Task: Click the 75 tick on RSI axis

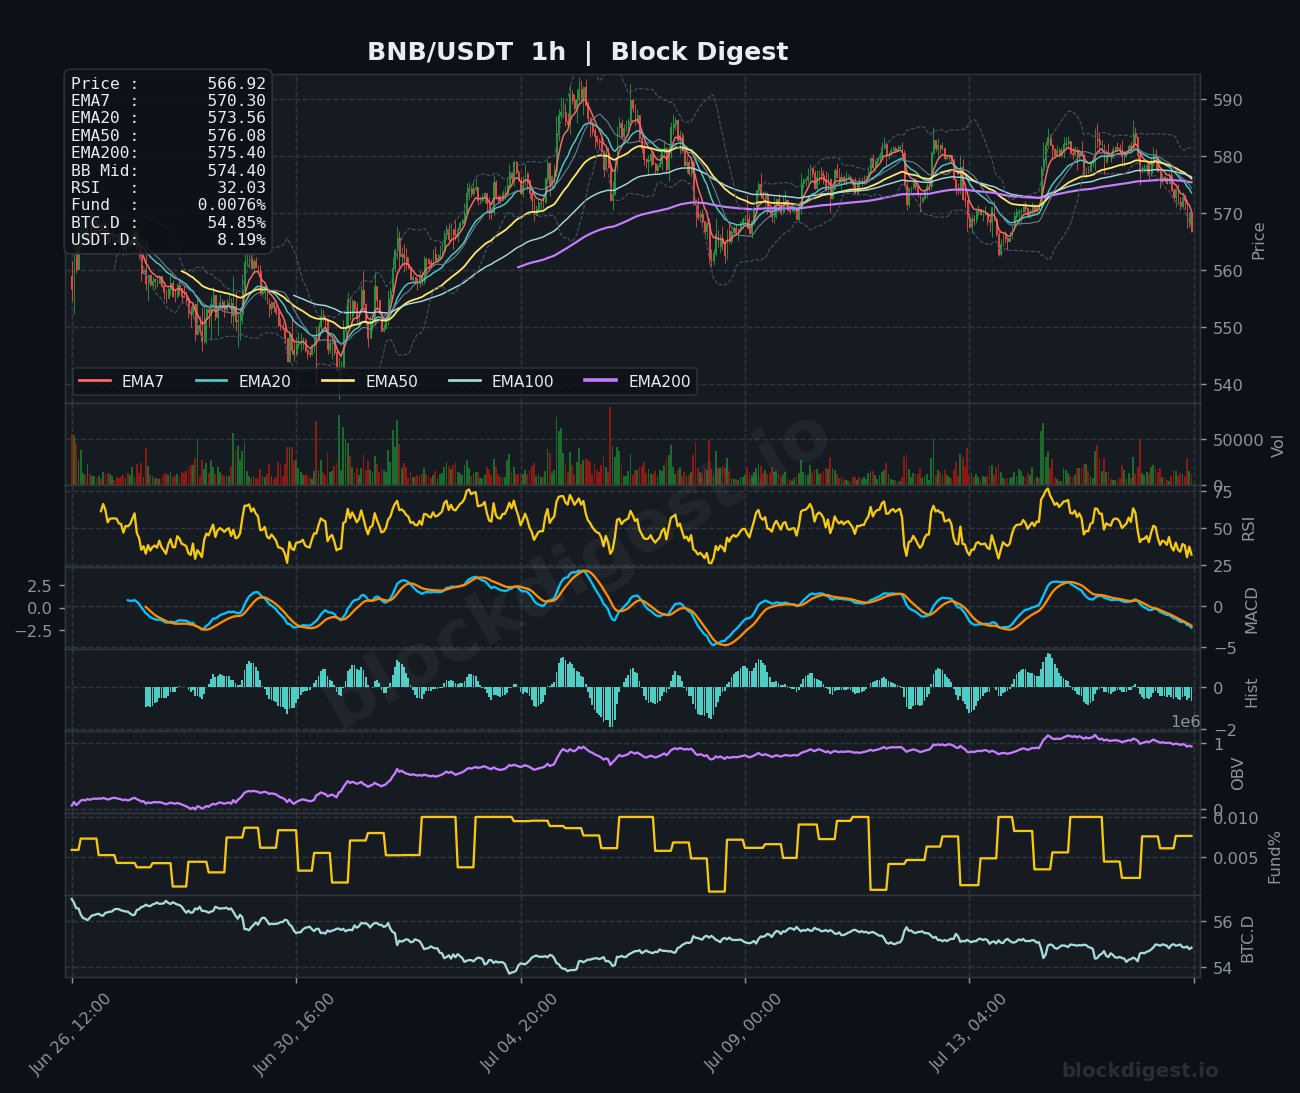Action: point(1221,492)
